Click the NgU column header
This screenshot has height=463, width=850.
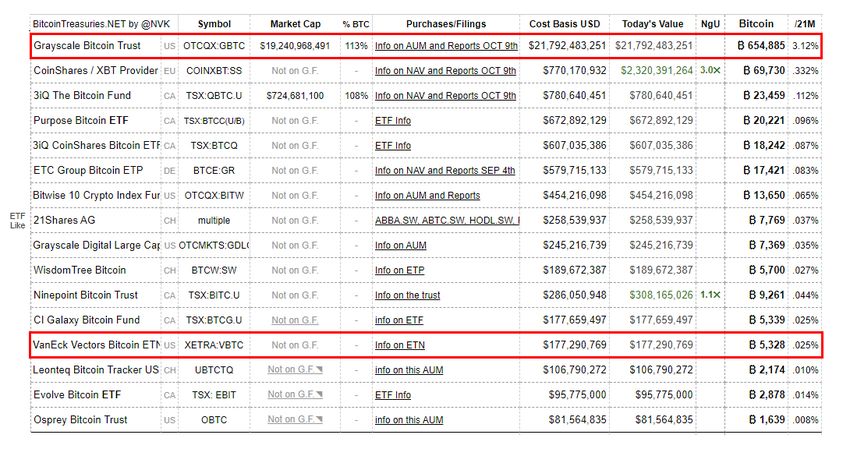pyautogui.click(x=710, y=24)
